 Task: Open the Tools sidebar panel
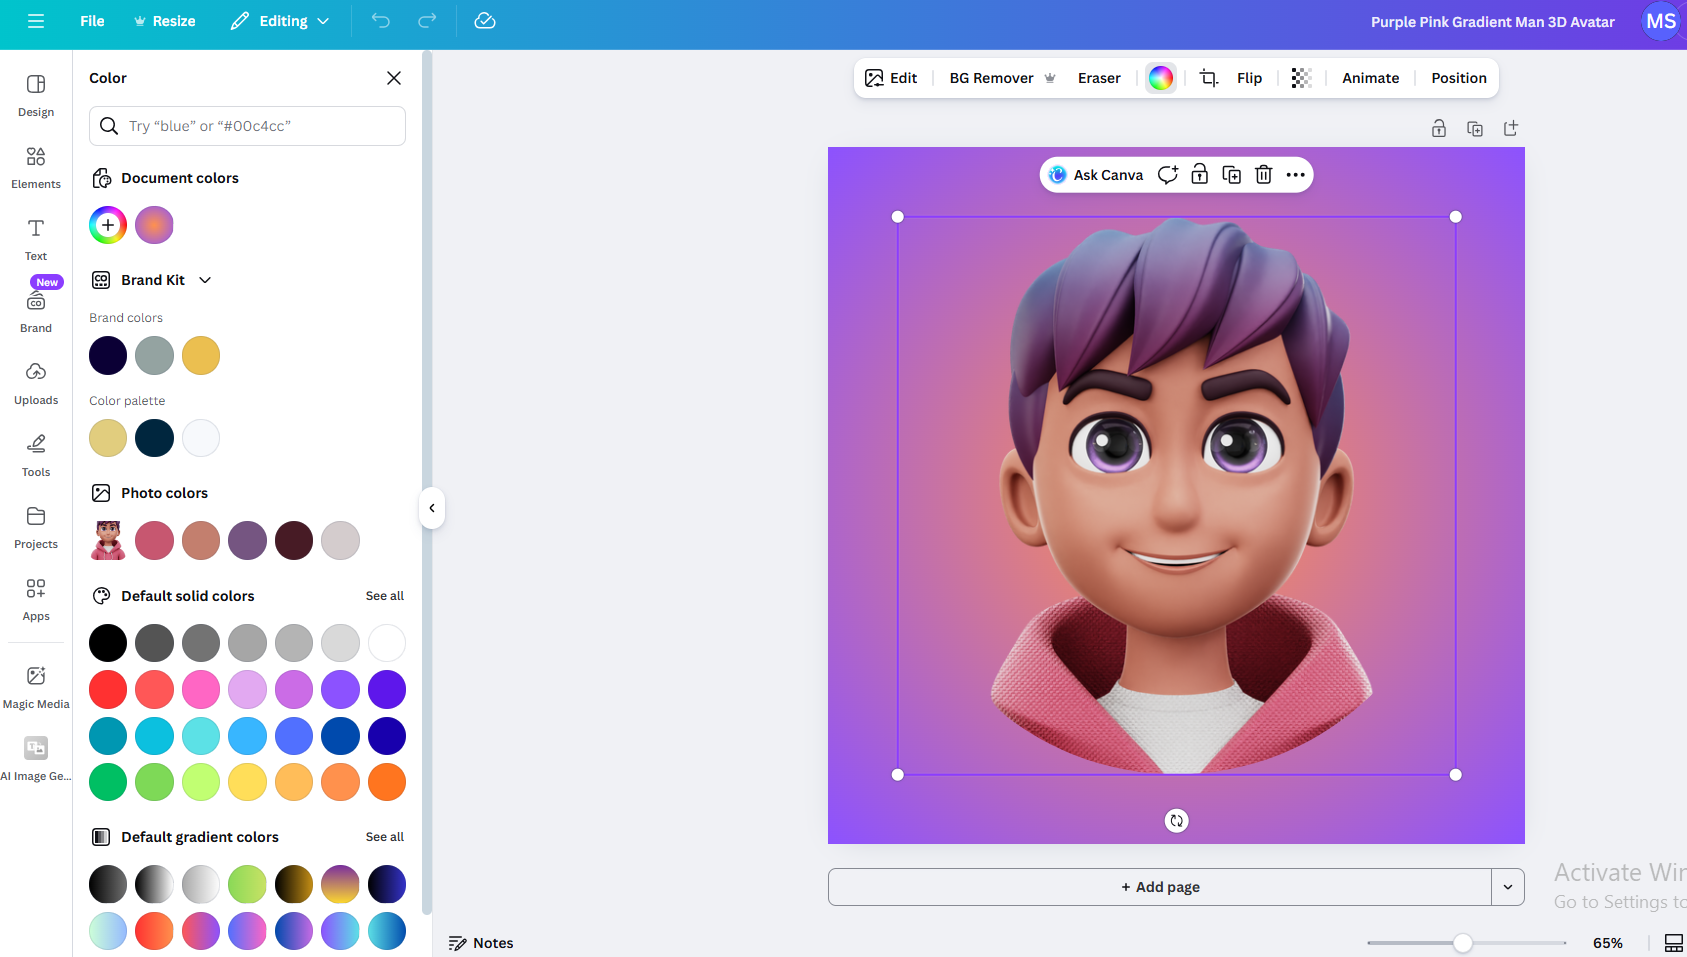pyautogui.click(x=36, y=455)
